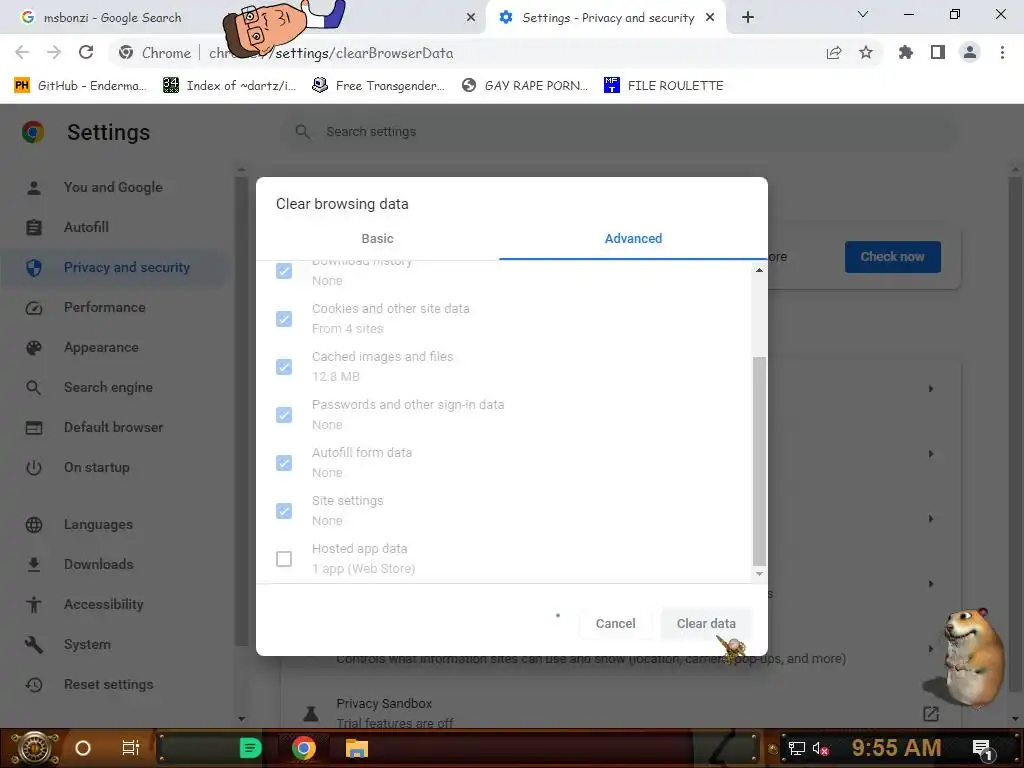Screen dimensions: 1024x768
Task: Click the Check now button
Action: (892, 257)
